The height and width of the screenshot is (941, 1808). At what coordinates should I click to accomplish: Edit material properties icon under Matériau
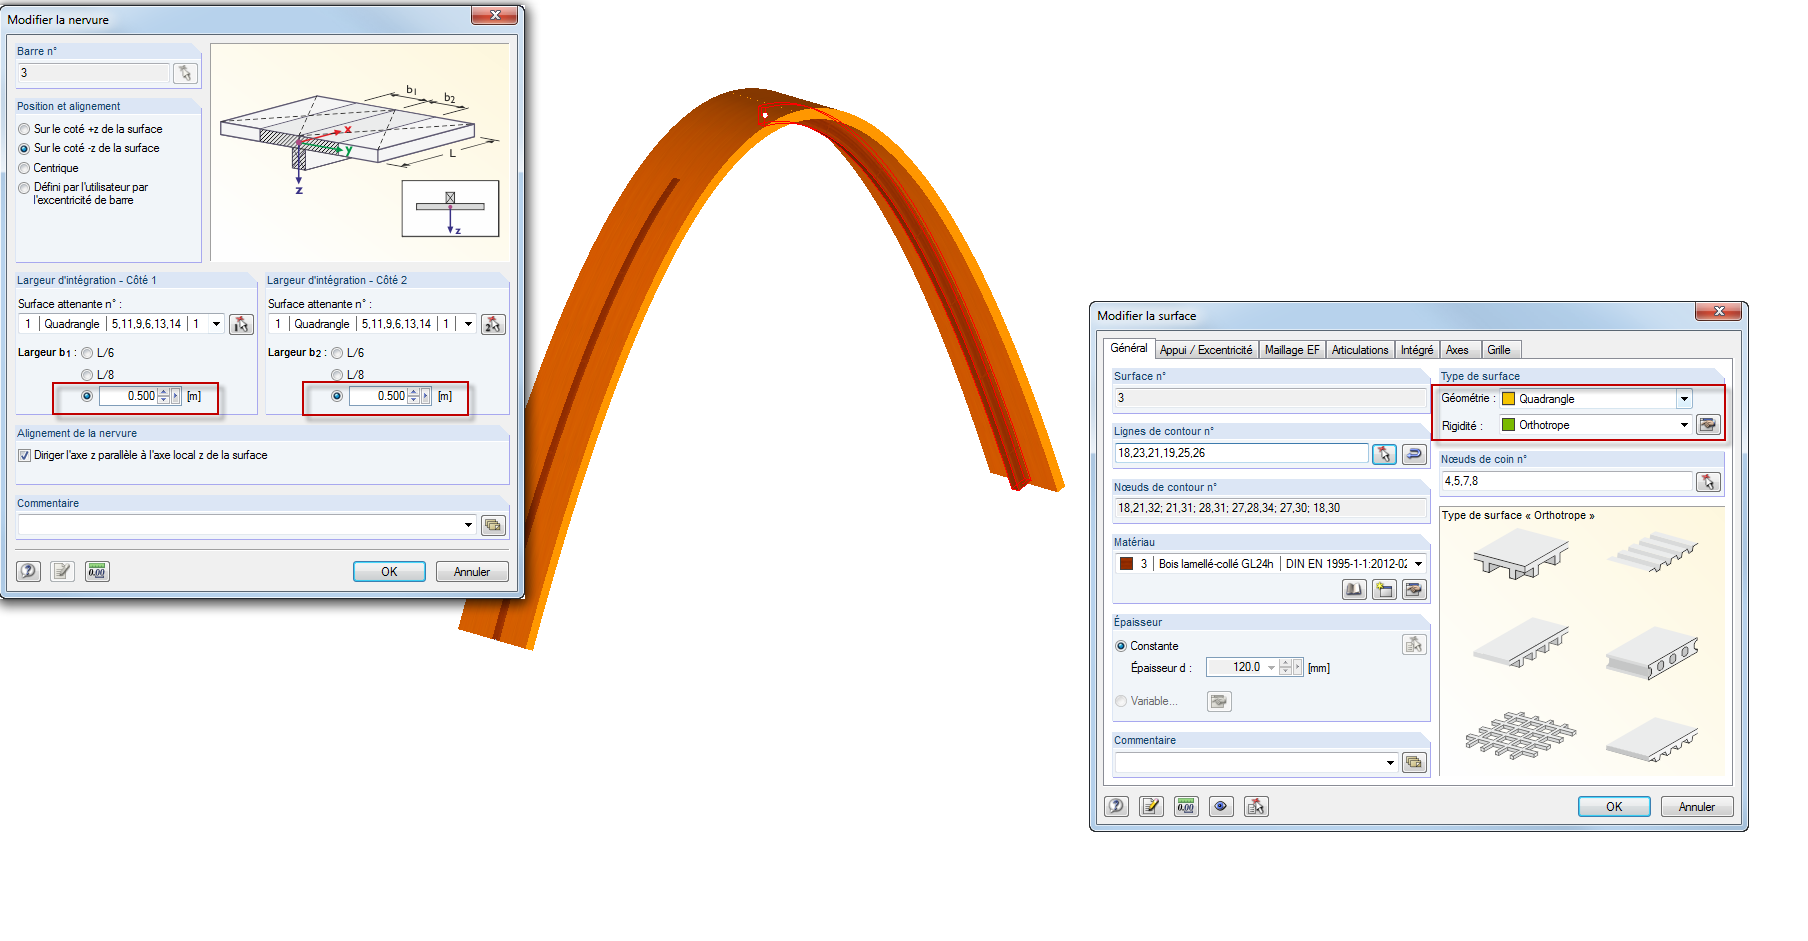click(x=1414, y=590)
